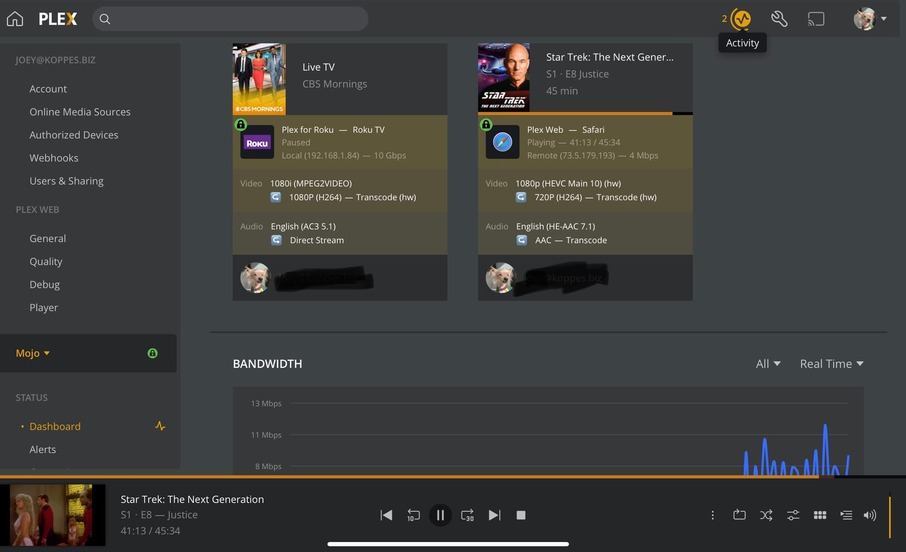Click secure lock badge on Roku session
The width and height of the screenshot is (906, 552).
pyautogui.click(x=241, y=124)
